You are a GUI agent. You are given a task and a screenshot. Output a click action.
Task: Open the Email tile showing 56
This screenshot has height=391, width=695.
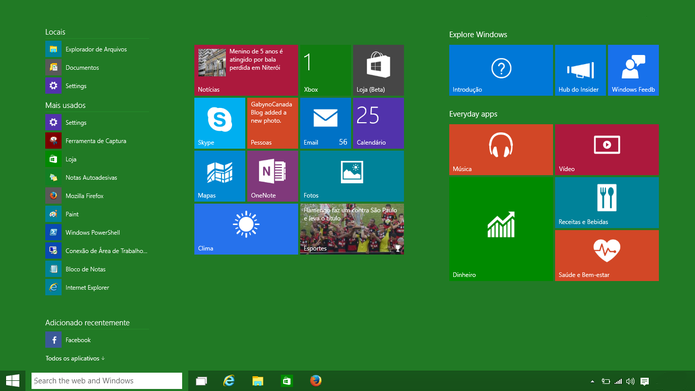[325, 123]
